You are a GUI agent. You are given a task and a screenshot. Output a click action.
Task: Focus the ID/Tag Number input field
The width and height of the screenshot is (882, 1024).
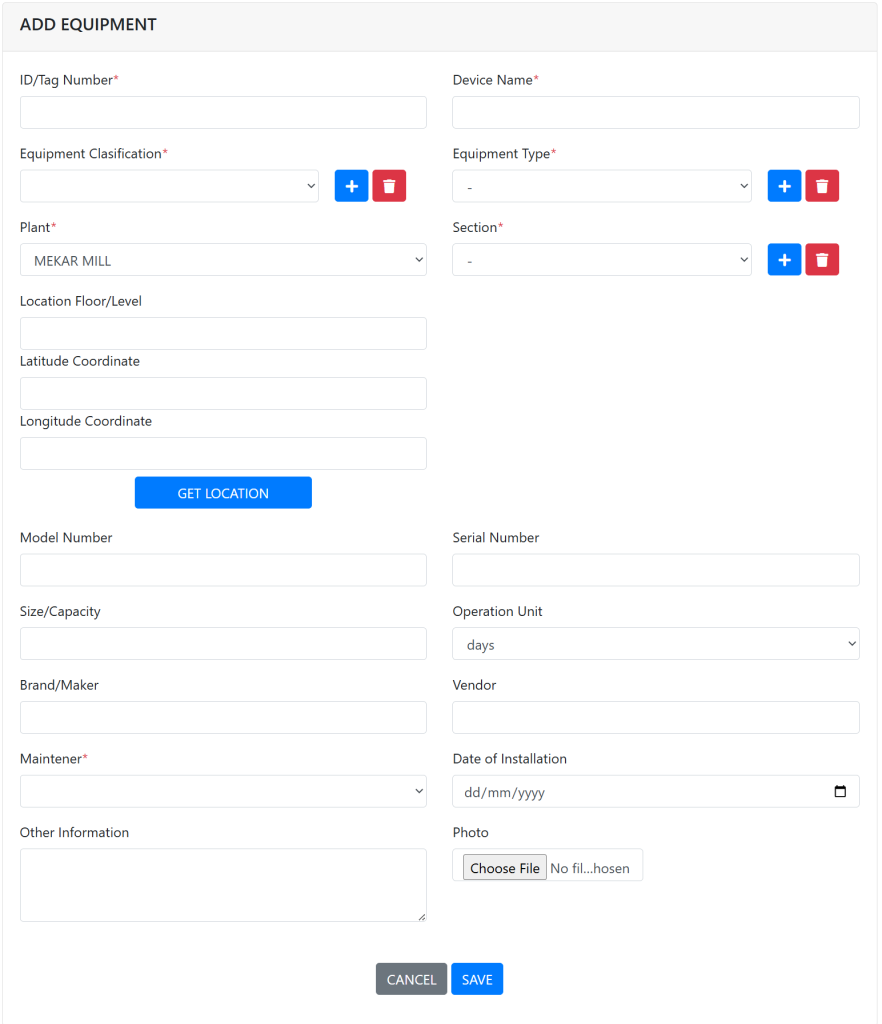(223, 113)
